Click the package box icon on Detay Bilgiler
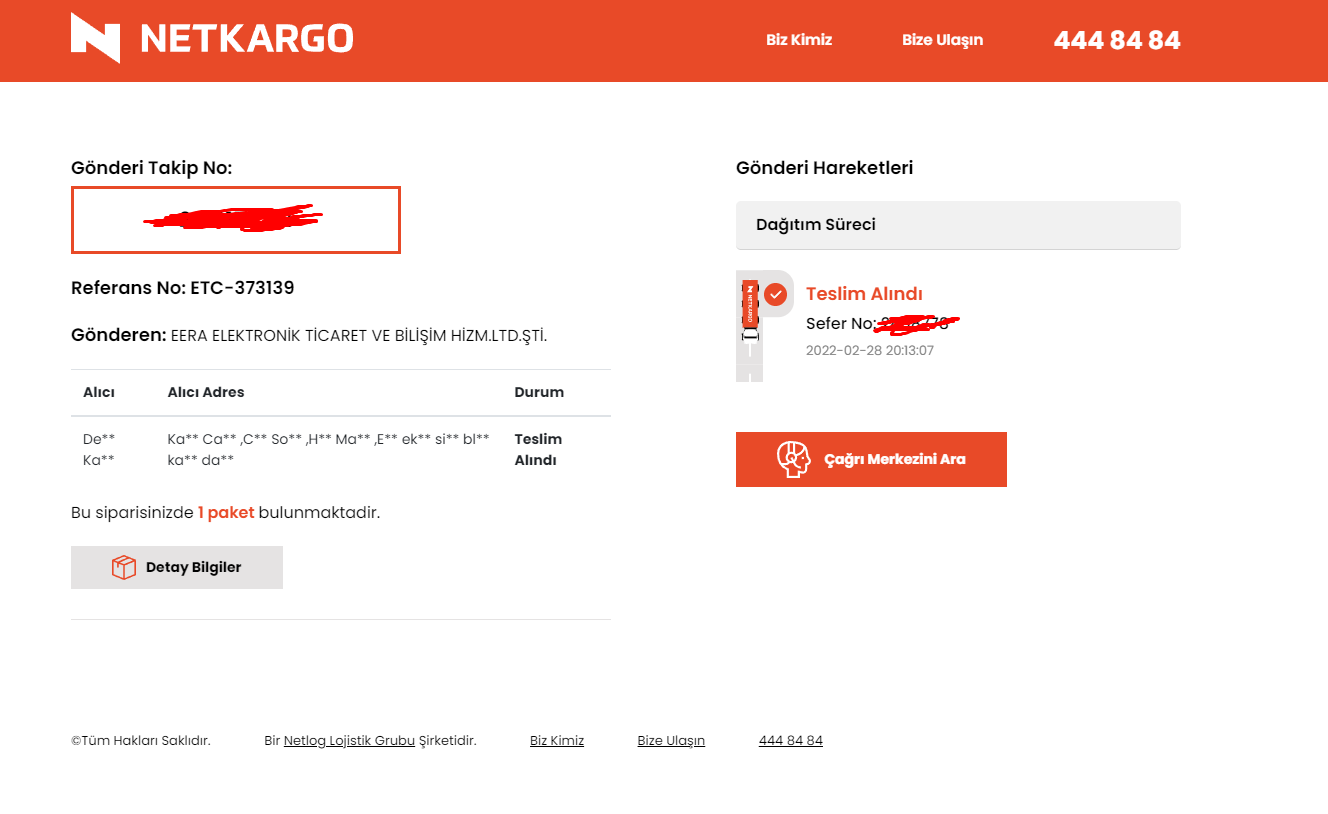1328x814 pixels. [x=123, y=567]
